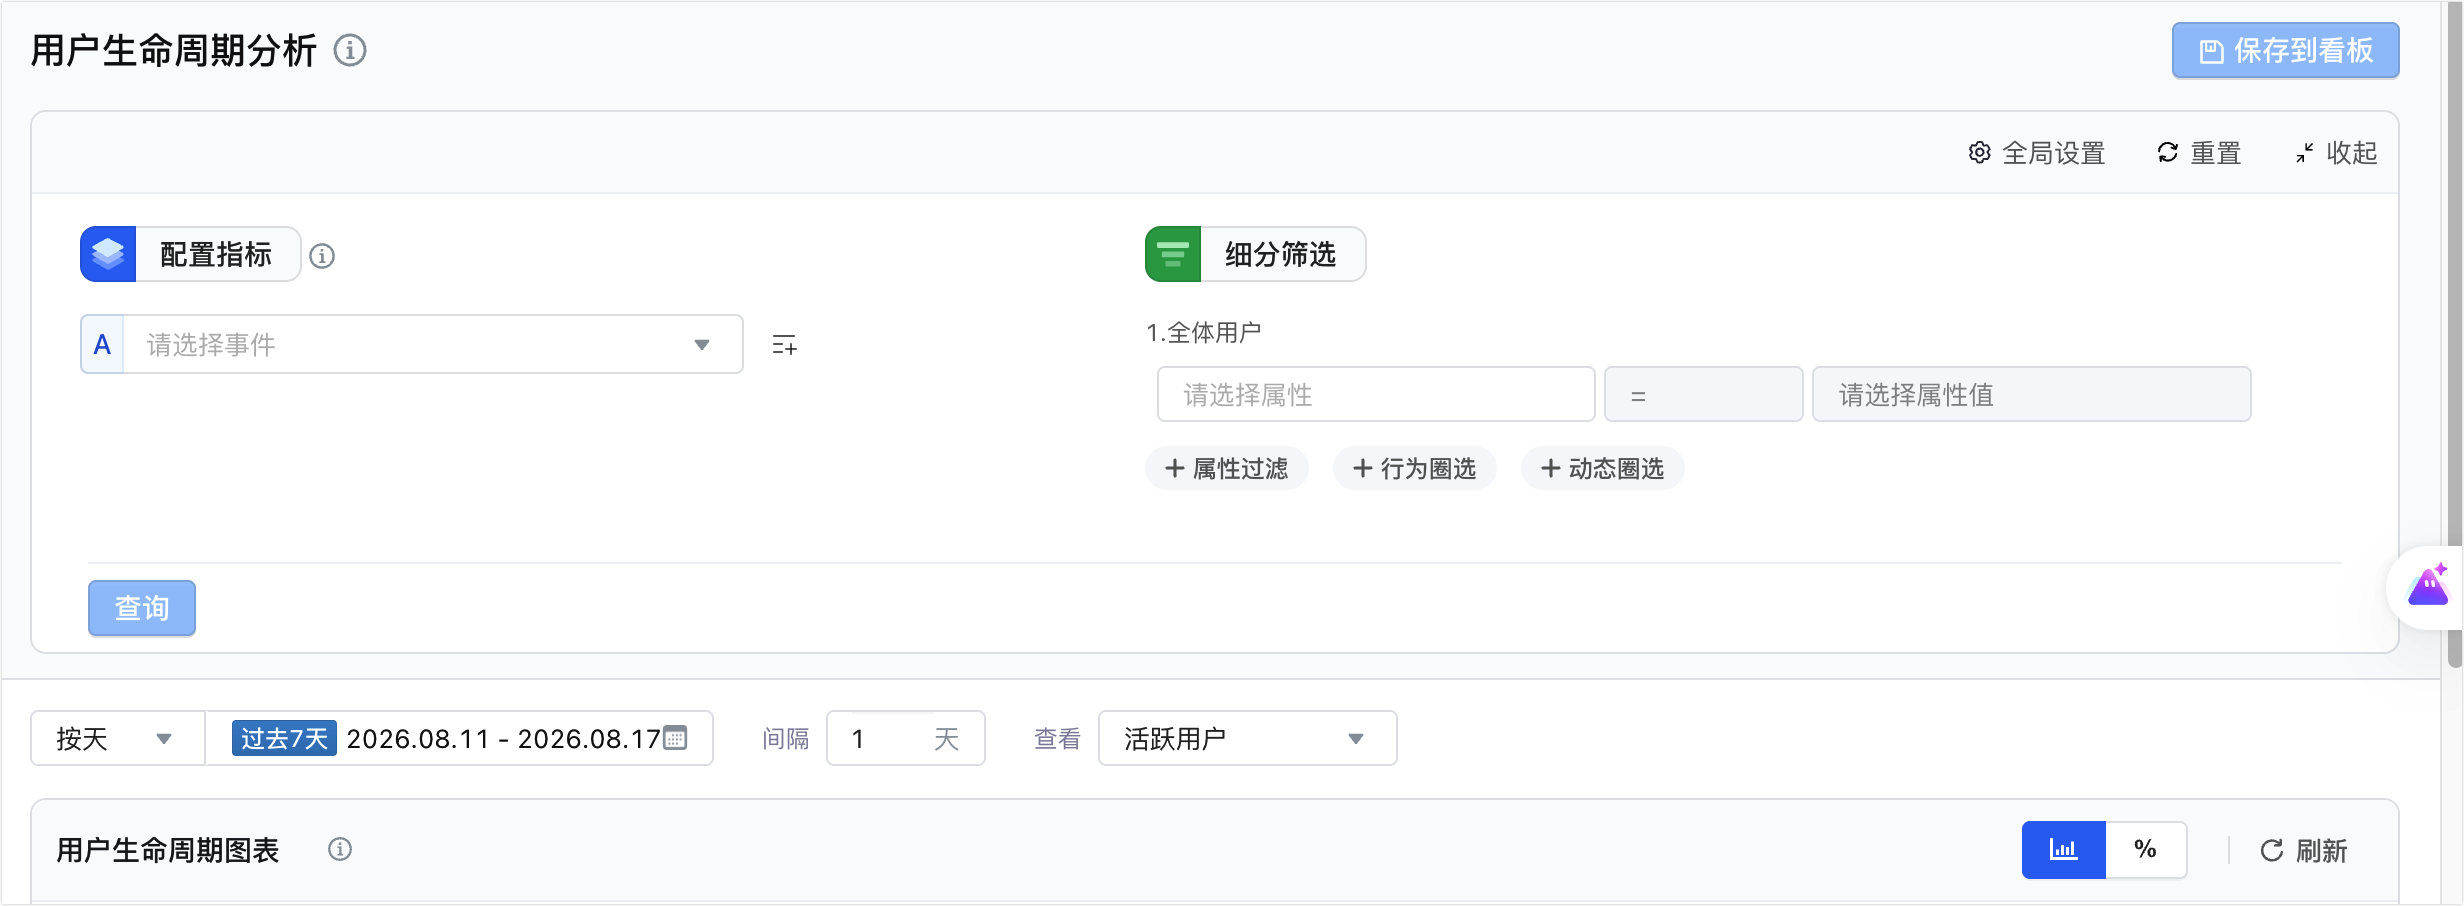Open the 按天 granularity dropdown
Viewport: 2464px width, 906px height.
[117, 738]
